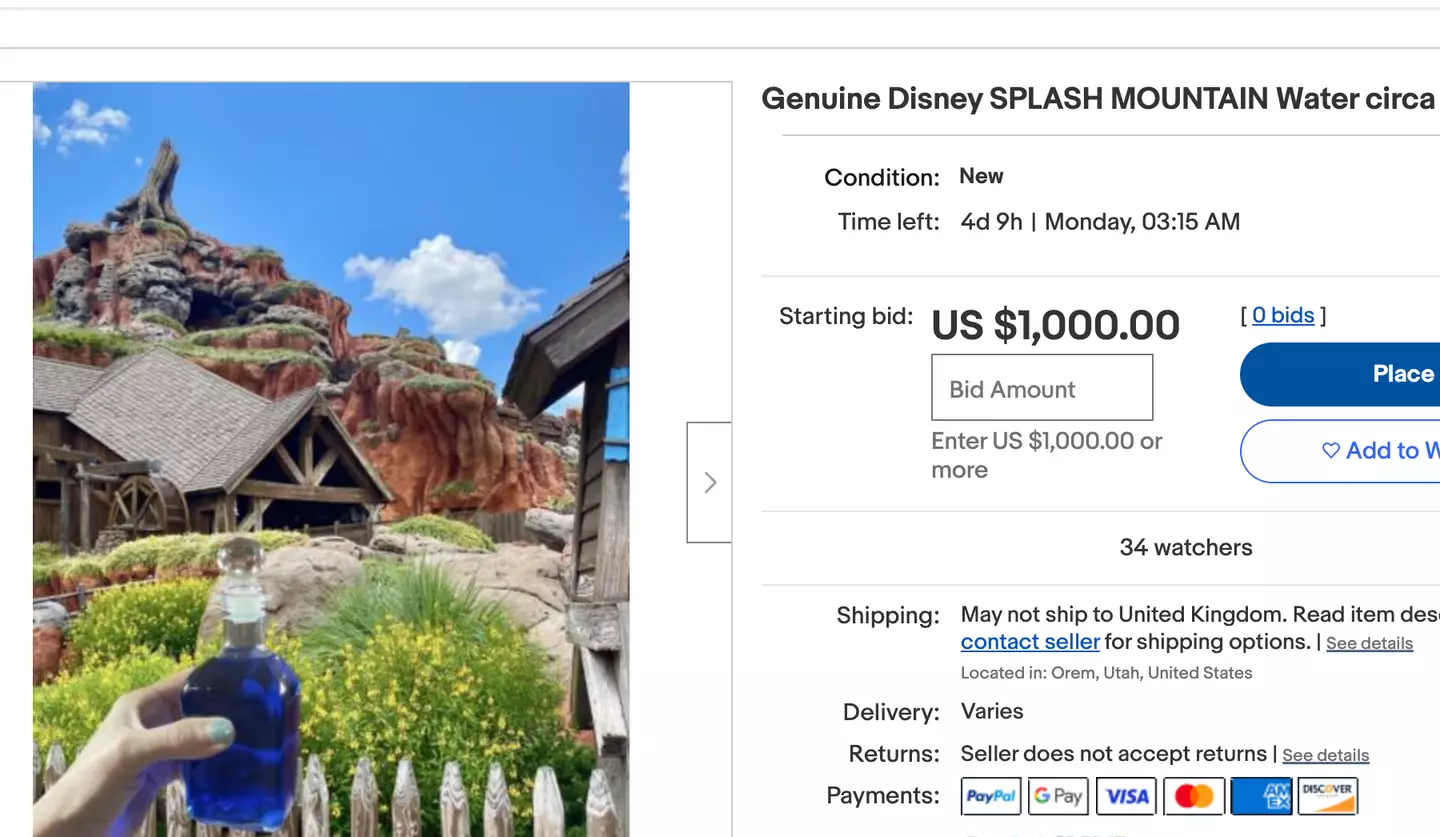Click the 34 watchers text
Screen dimensions: 1440x837
tap(1185, 547)
